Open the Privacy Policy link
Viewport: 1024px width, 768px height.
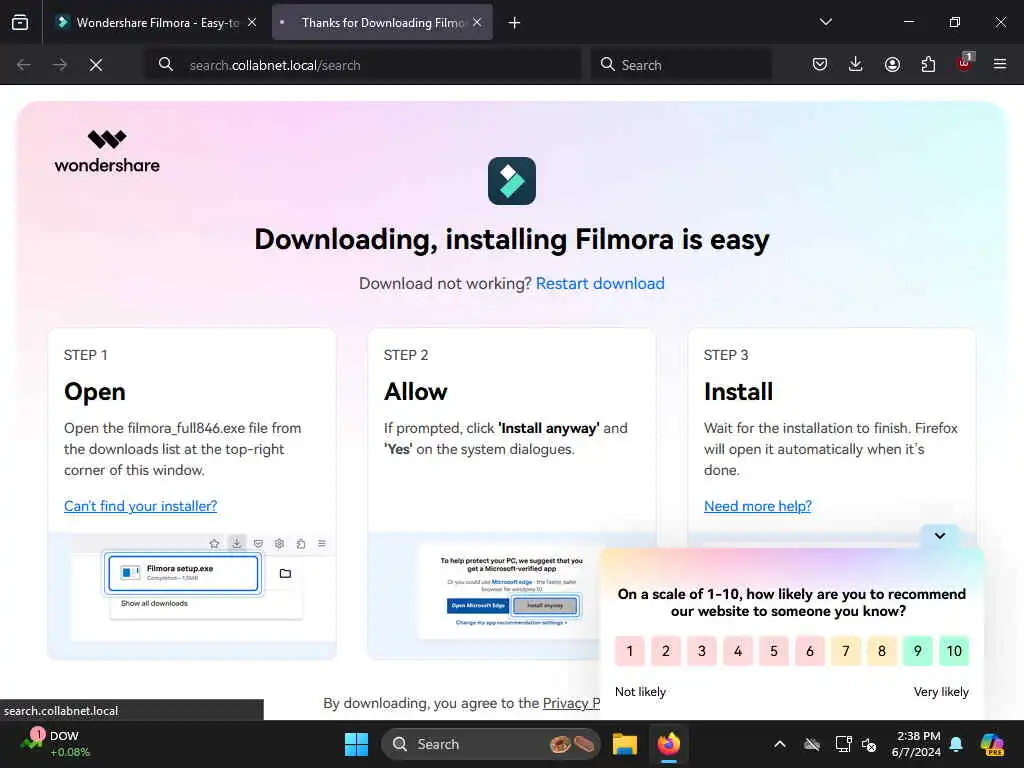coord(571,703)
